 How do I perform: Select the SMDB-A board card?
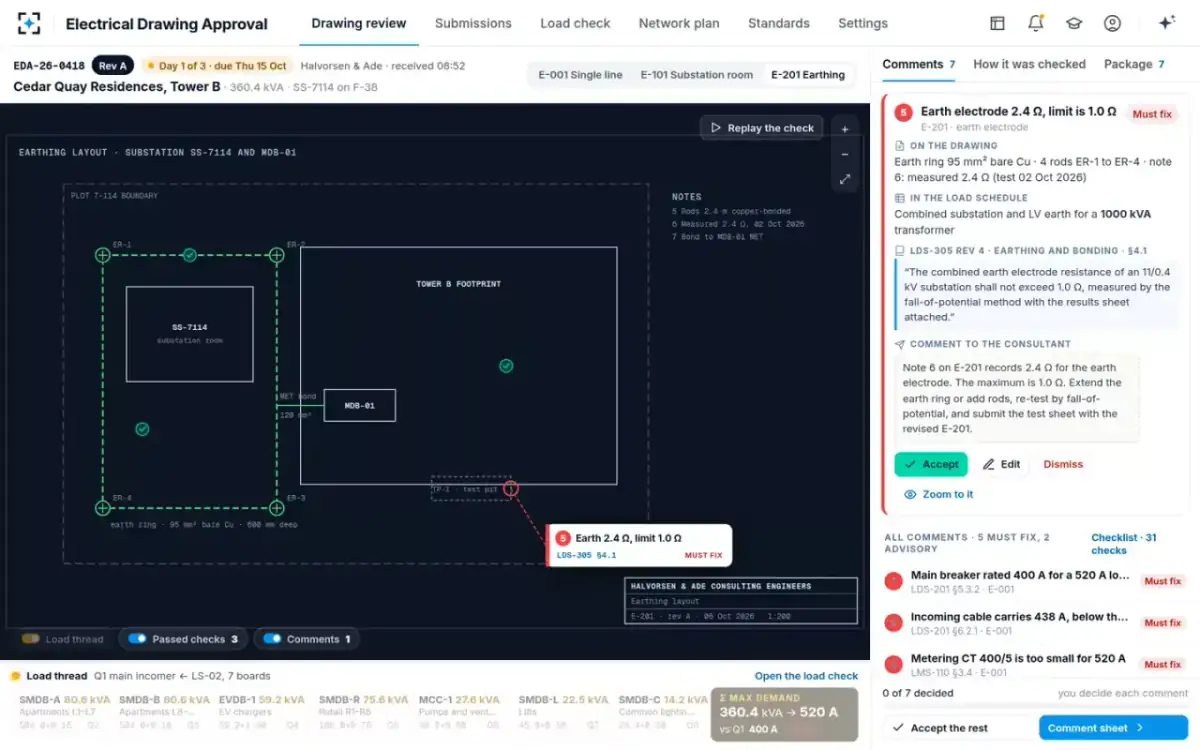coord(64,713)
